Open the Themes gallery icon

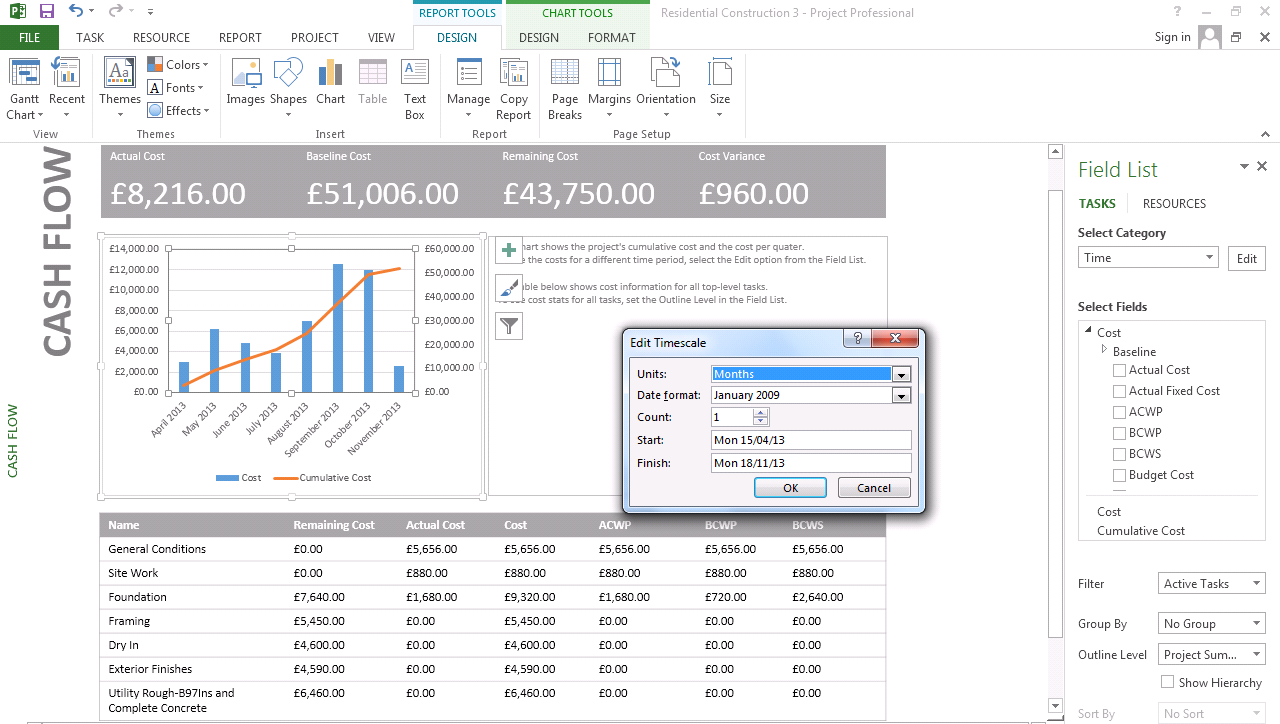pyautogui.click(x=120, y=74)
